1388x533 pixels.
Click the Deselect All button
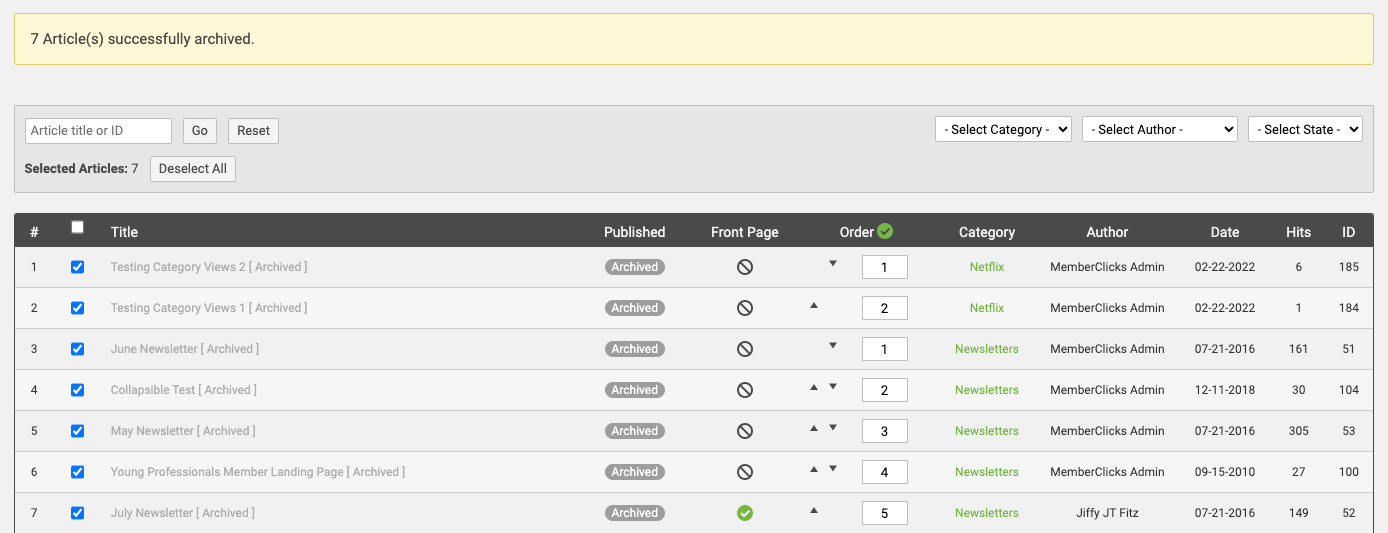point(193,169)
